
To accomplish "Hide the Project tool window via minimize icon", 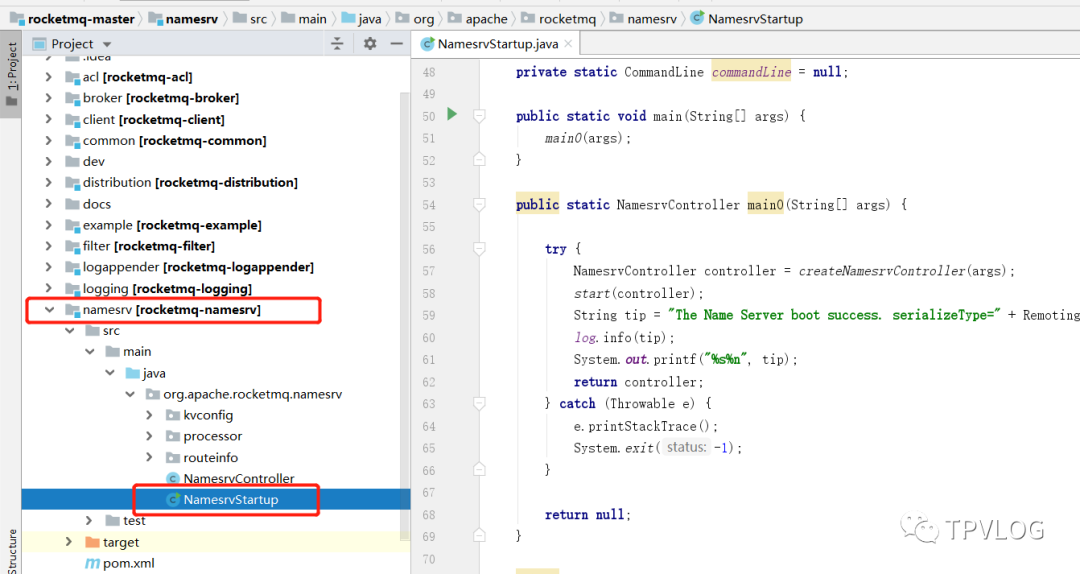I will tap(396, 43).
